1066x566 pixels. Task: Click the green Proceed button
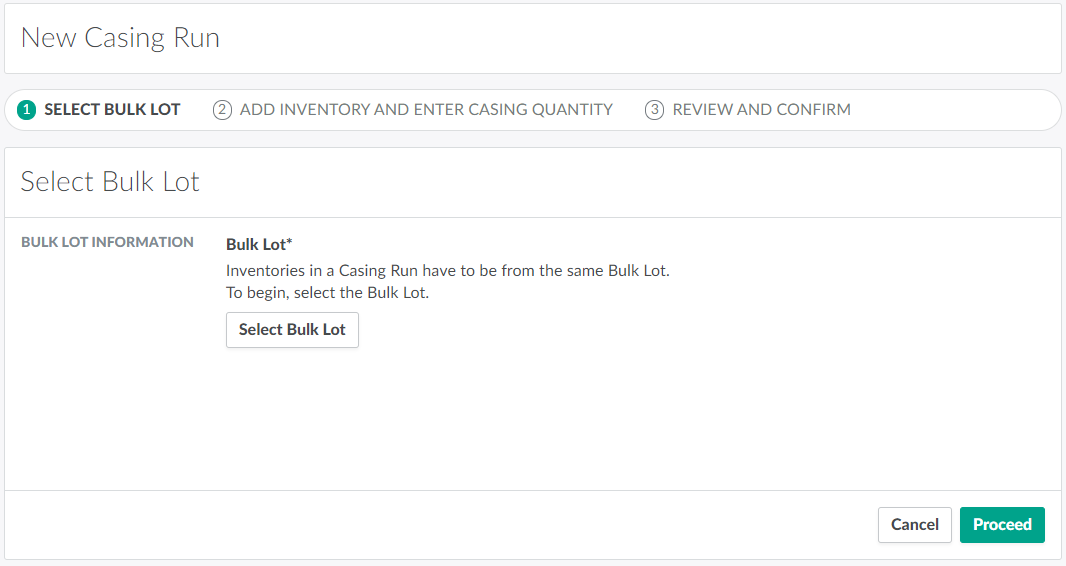tap(1002, 525)
